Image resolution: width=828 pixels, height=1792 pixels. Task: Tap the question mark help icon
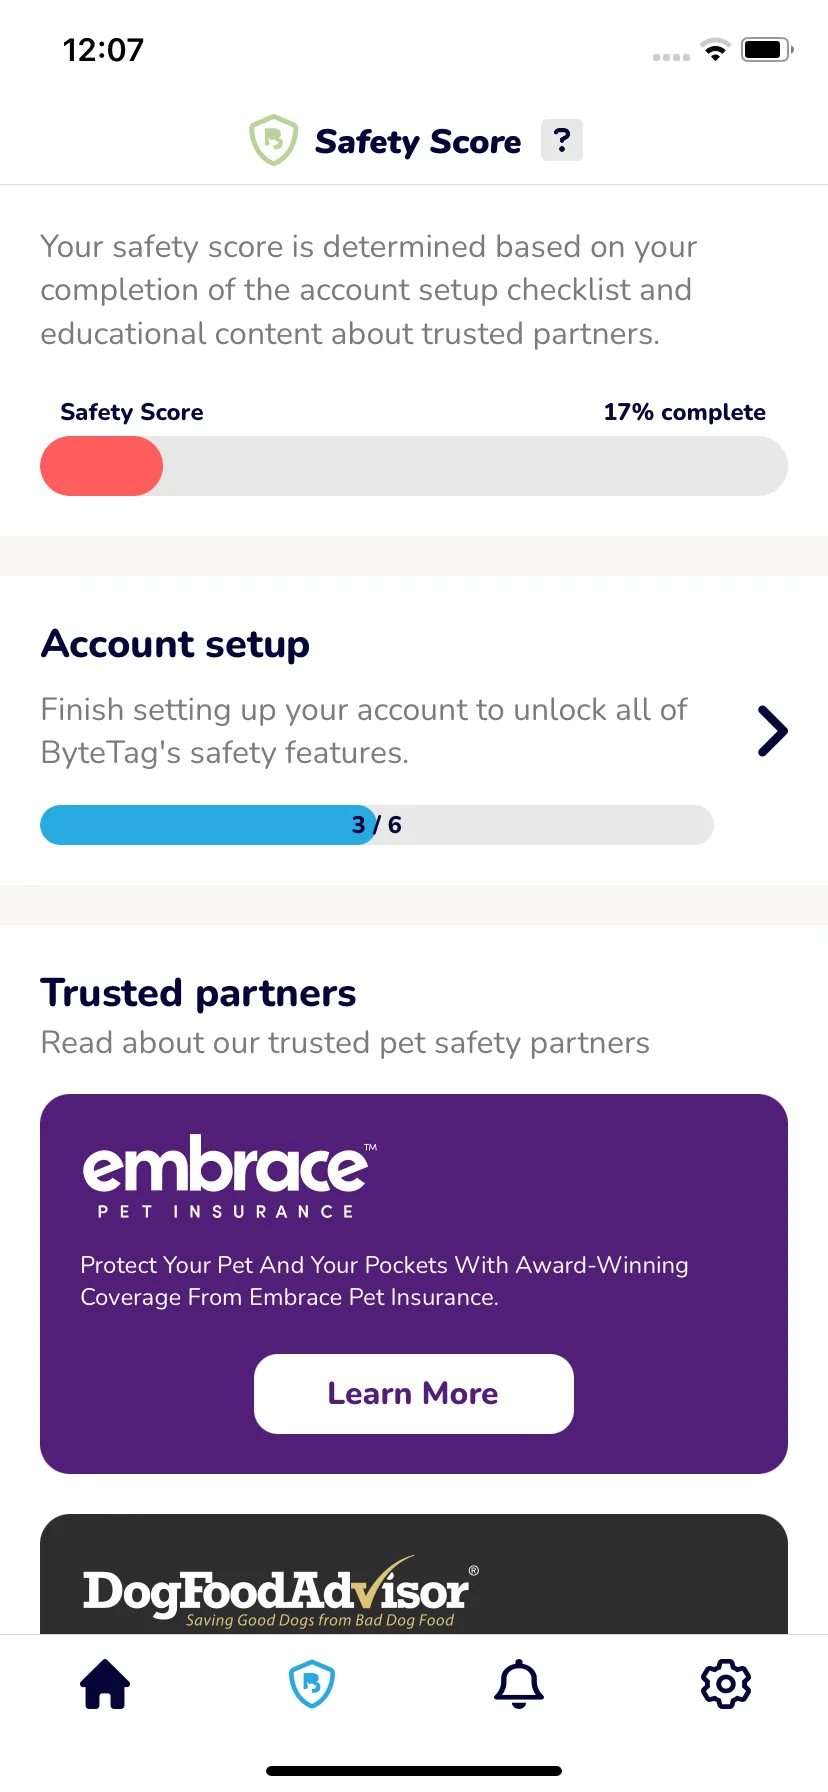tap(562, 140)
